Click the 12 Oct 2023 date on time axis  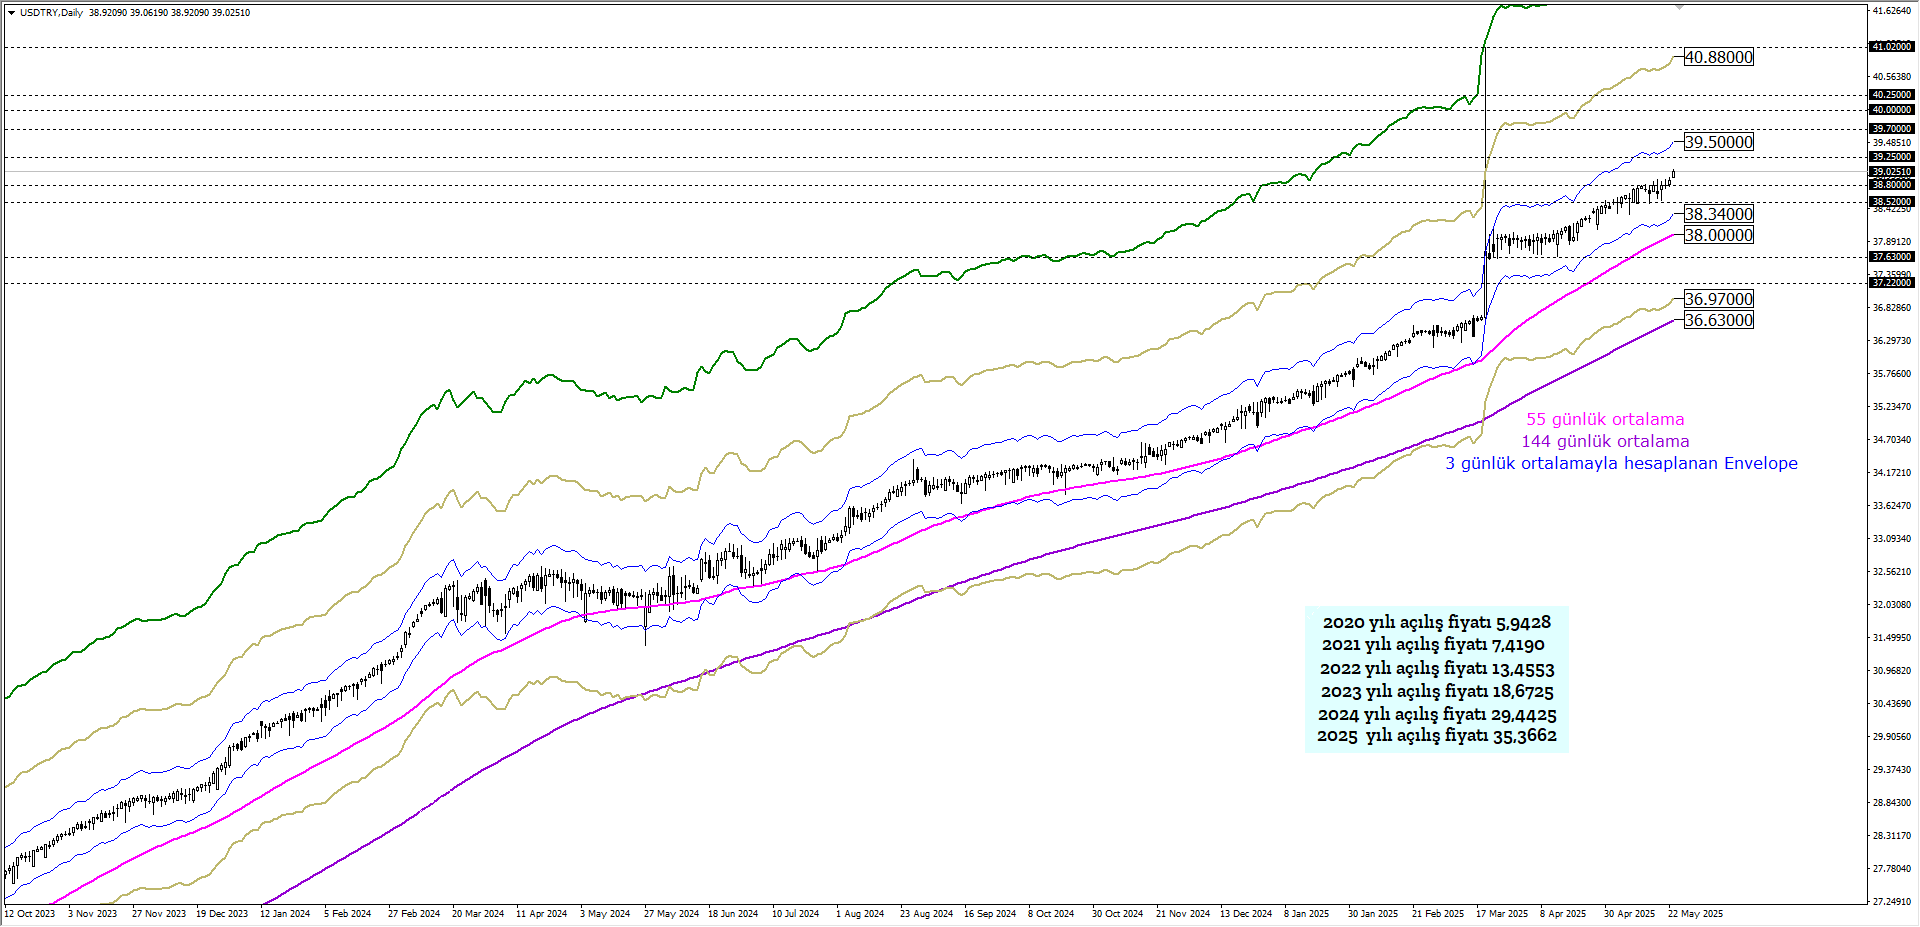pos(29,914)
